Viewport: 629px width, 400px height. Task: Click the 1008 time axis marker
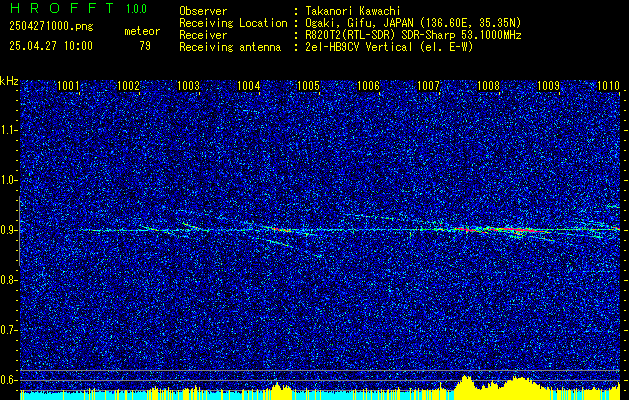pyautogui.click(x=488, y=85)
